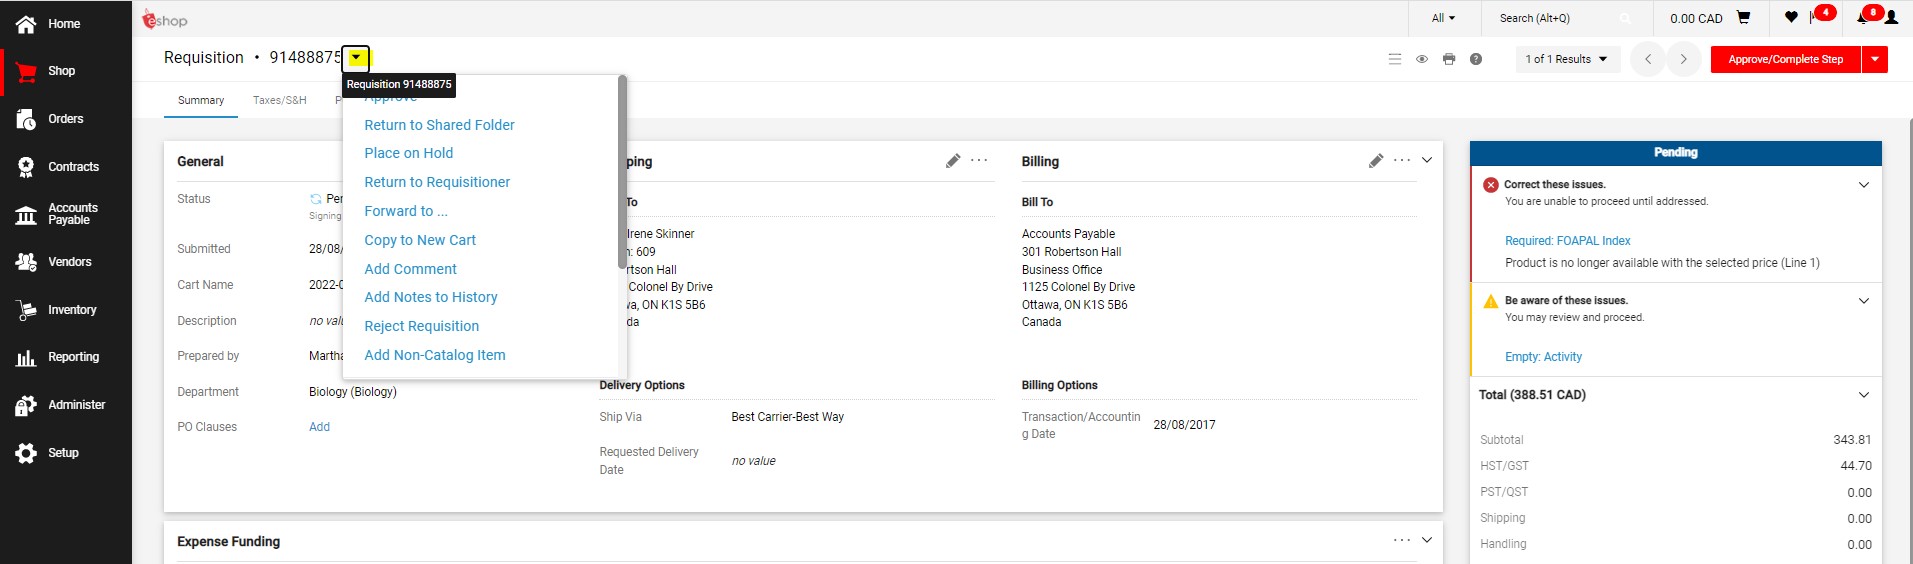Switch to the Taxes/S&H tab

click(x=279, y=100)
